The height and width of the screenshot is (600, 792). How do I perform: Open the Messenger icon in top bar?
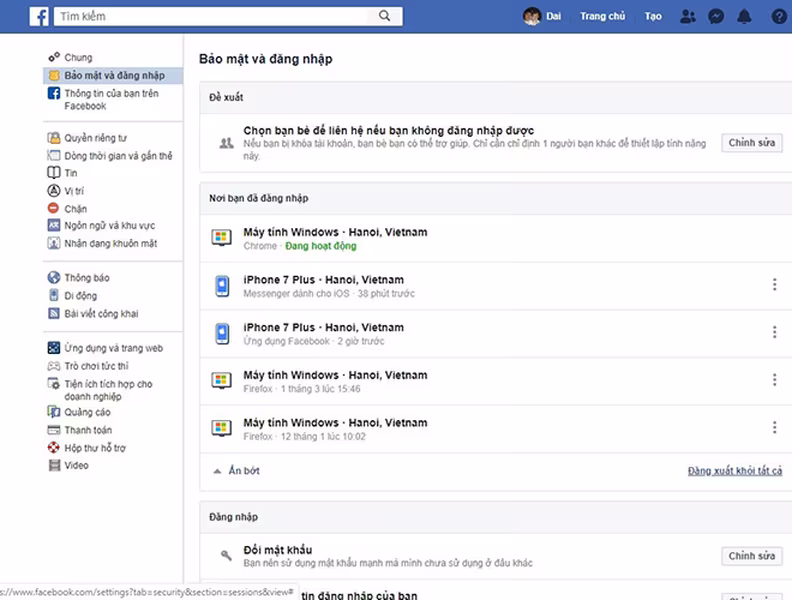tap(716, 16)
